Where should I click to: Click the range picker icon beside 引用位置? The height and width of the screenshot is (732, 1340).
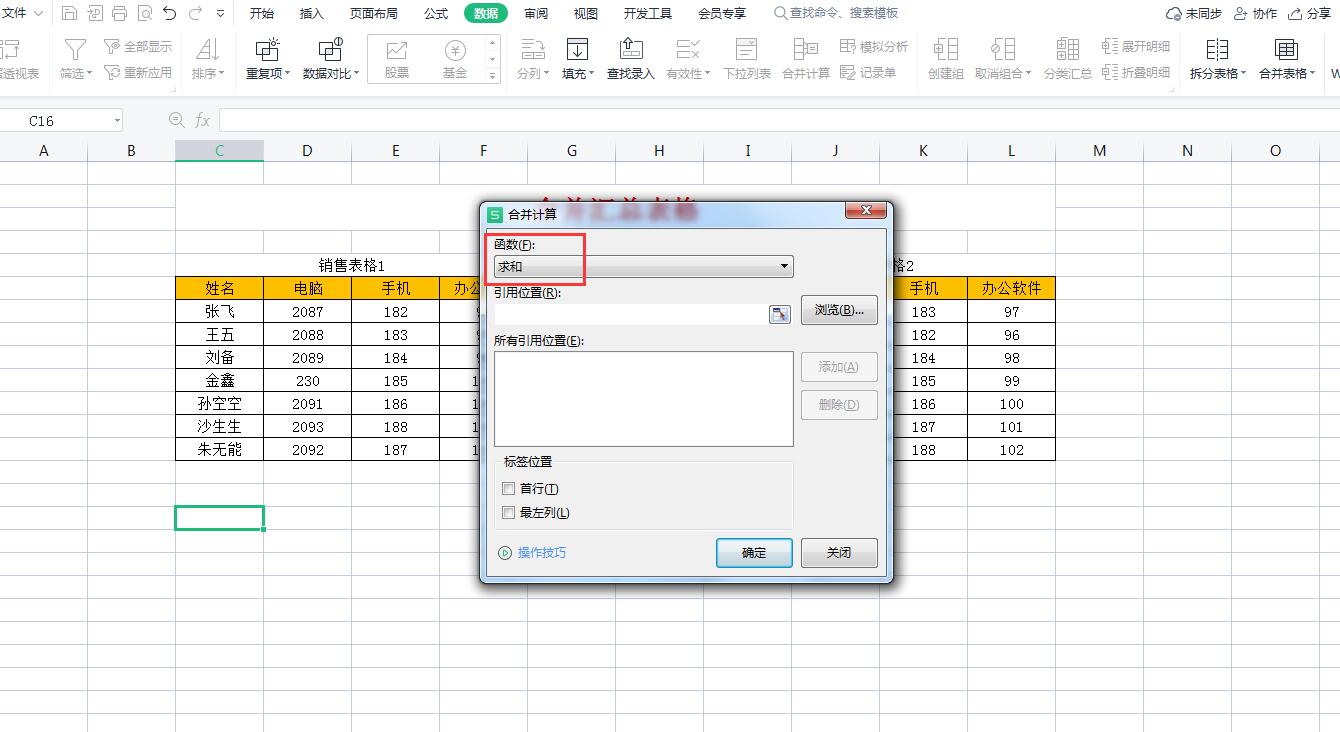click(x=779, y=314)
